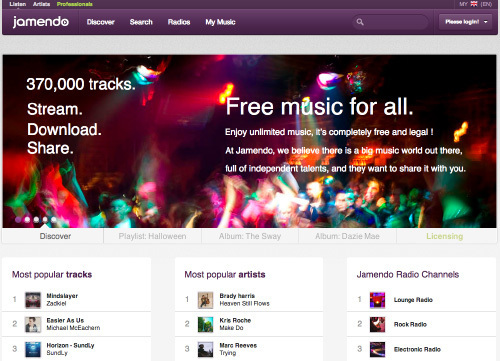Open Electronic Radio link
The width and height of the screenshot is (500, 361).
(x=417, y=349)
